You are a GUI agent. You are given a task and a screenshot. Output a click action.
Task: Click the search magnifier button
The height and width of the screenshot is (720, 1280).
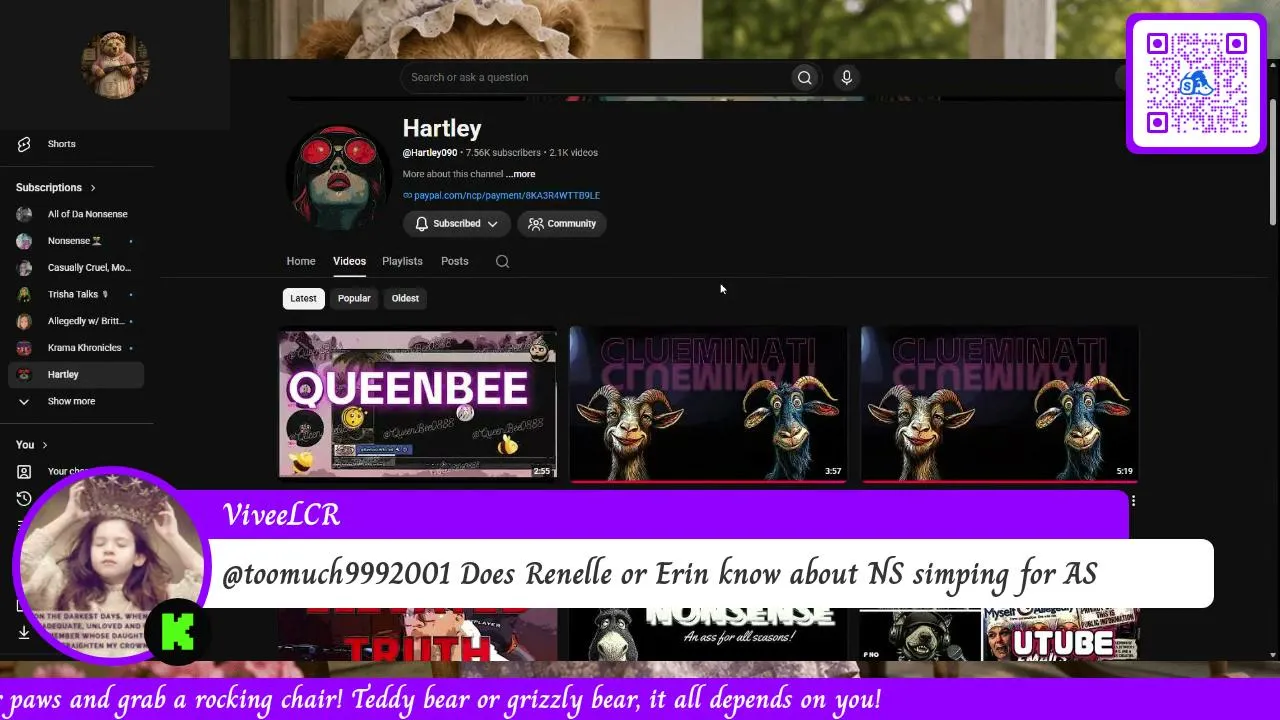point(804,77)
